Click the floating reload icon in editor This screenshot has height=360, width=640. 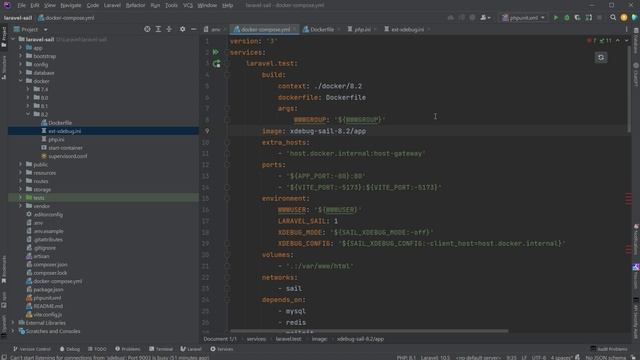point(601,58)
